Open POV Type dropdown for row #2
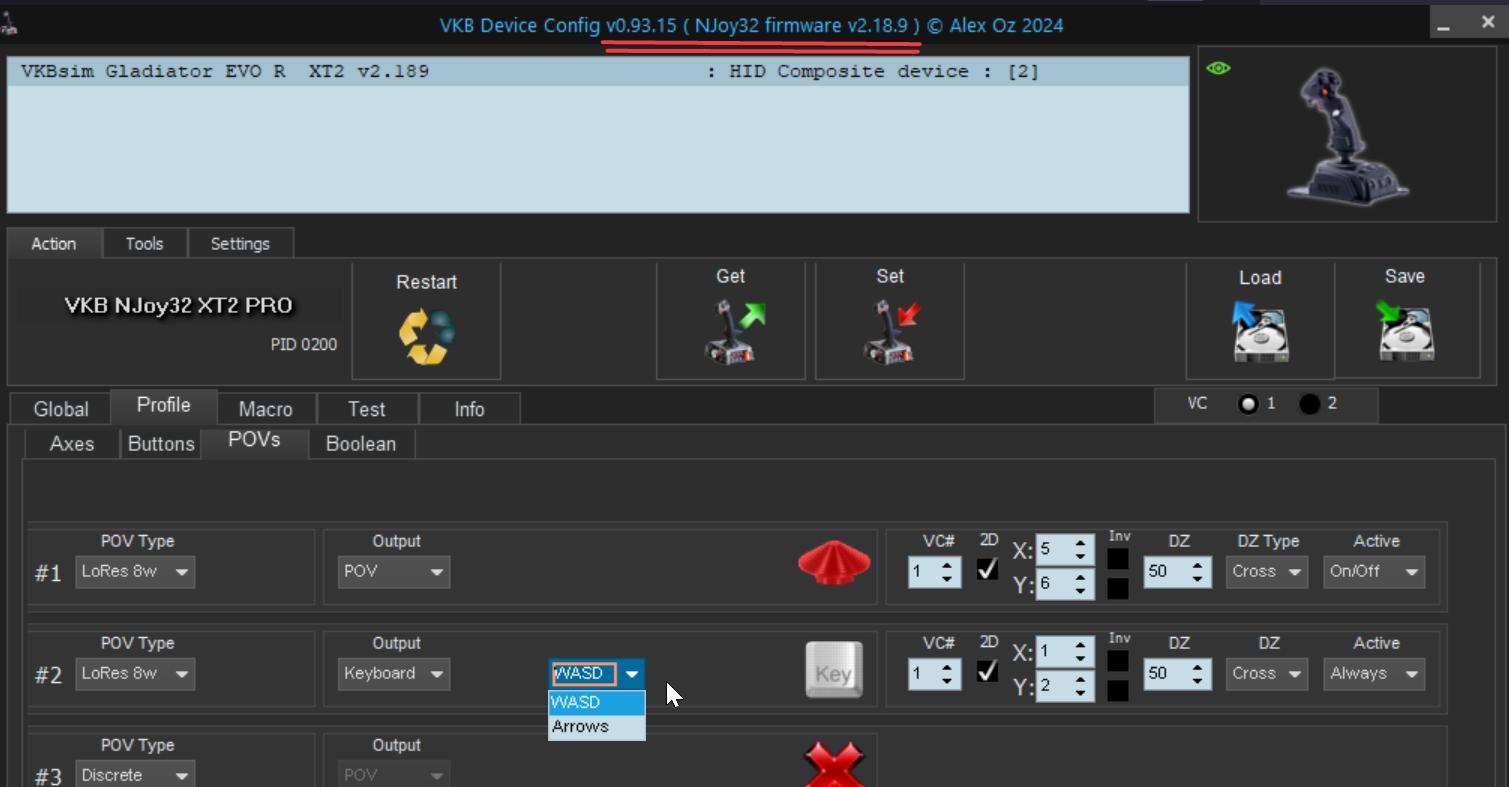Viewport: 1509px width, 787px height. (x=135, y=674)
